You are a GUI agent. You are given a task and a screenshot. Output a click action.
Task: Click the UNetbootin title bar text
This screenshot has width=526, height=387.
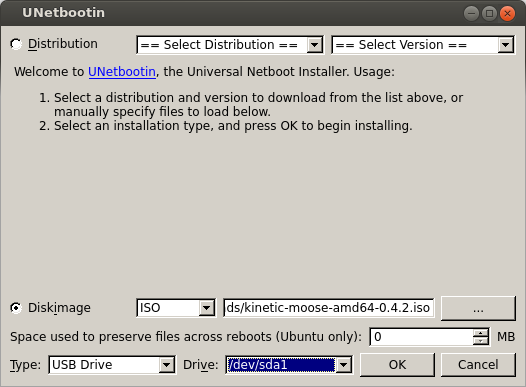pos(63,13)
